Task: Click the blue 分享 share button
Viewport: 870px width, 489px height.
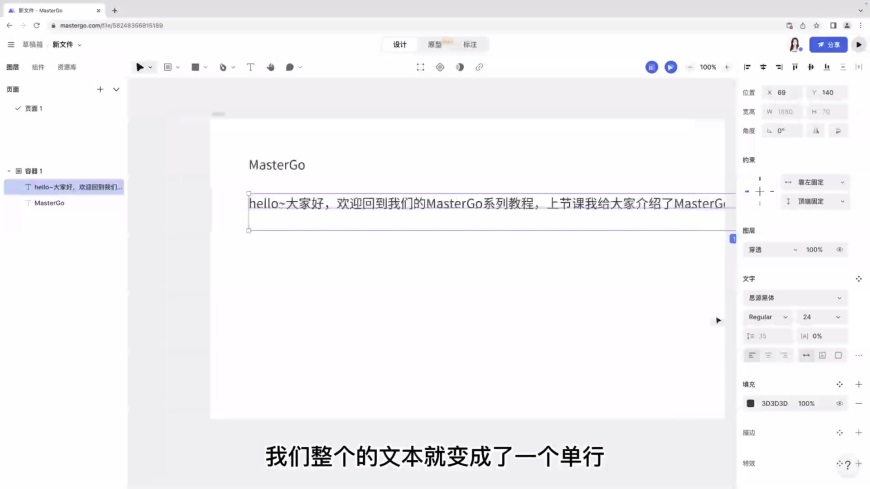Action: (828, 44)
